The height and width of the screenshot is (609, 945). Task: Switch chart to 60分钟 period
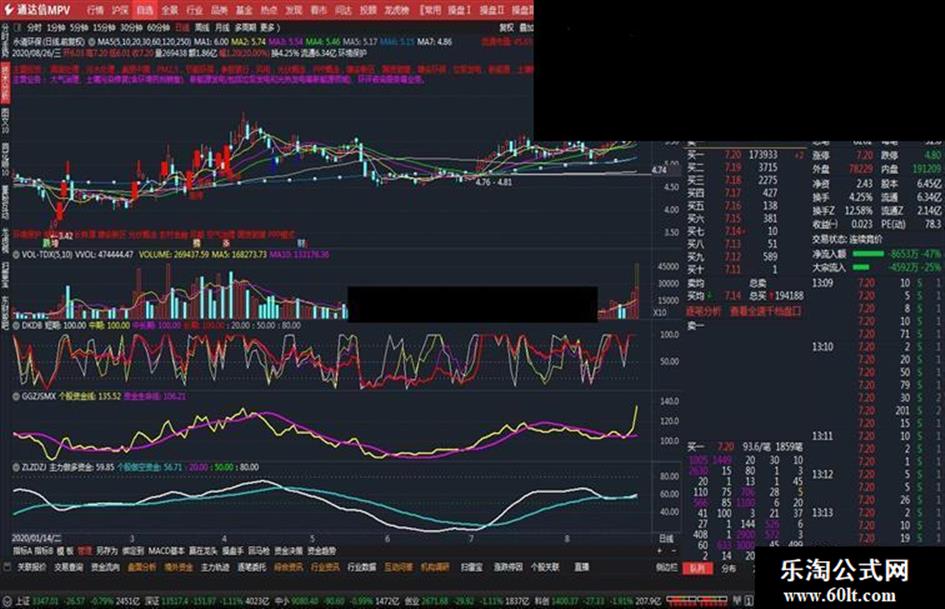[158, 28]
